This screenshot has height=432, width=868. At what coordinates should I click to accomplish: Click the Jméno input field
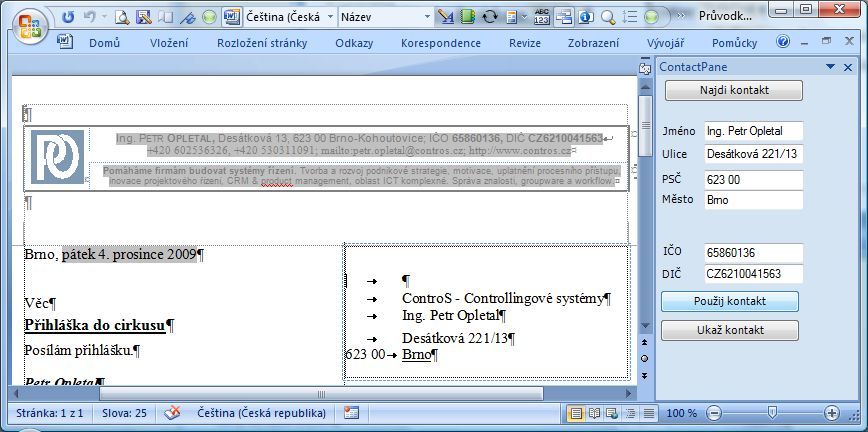coord(753,131)
